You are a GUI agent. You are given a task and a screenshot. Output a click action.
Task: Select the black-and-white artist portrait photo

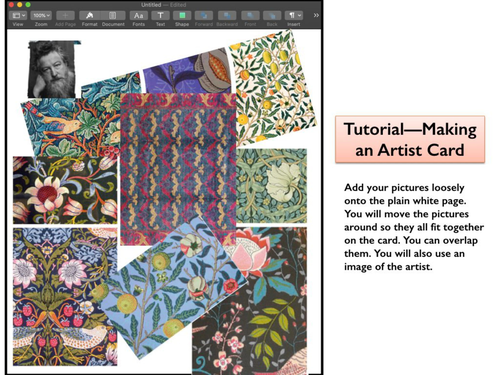point(52,69)
